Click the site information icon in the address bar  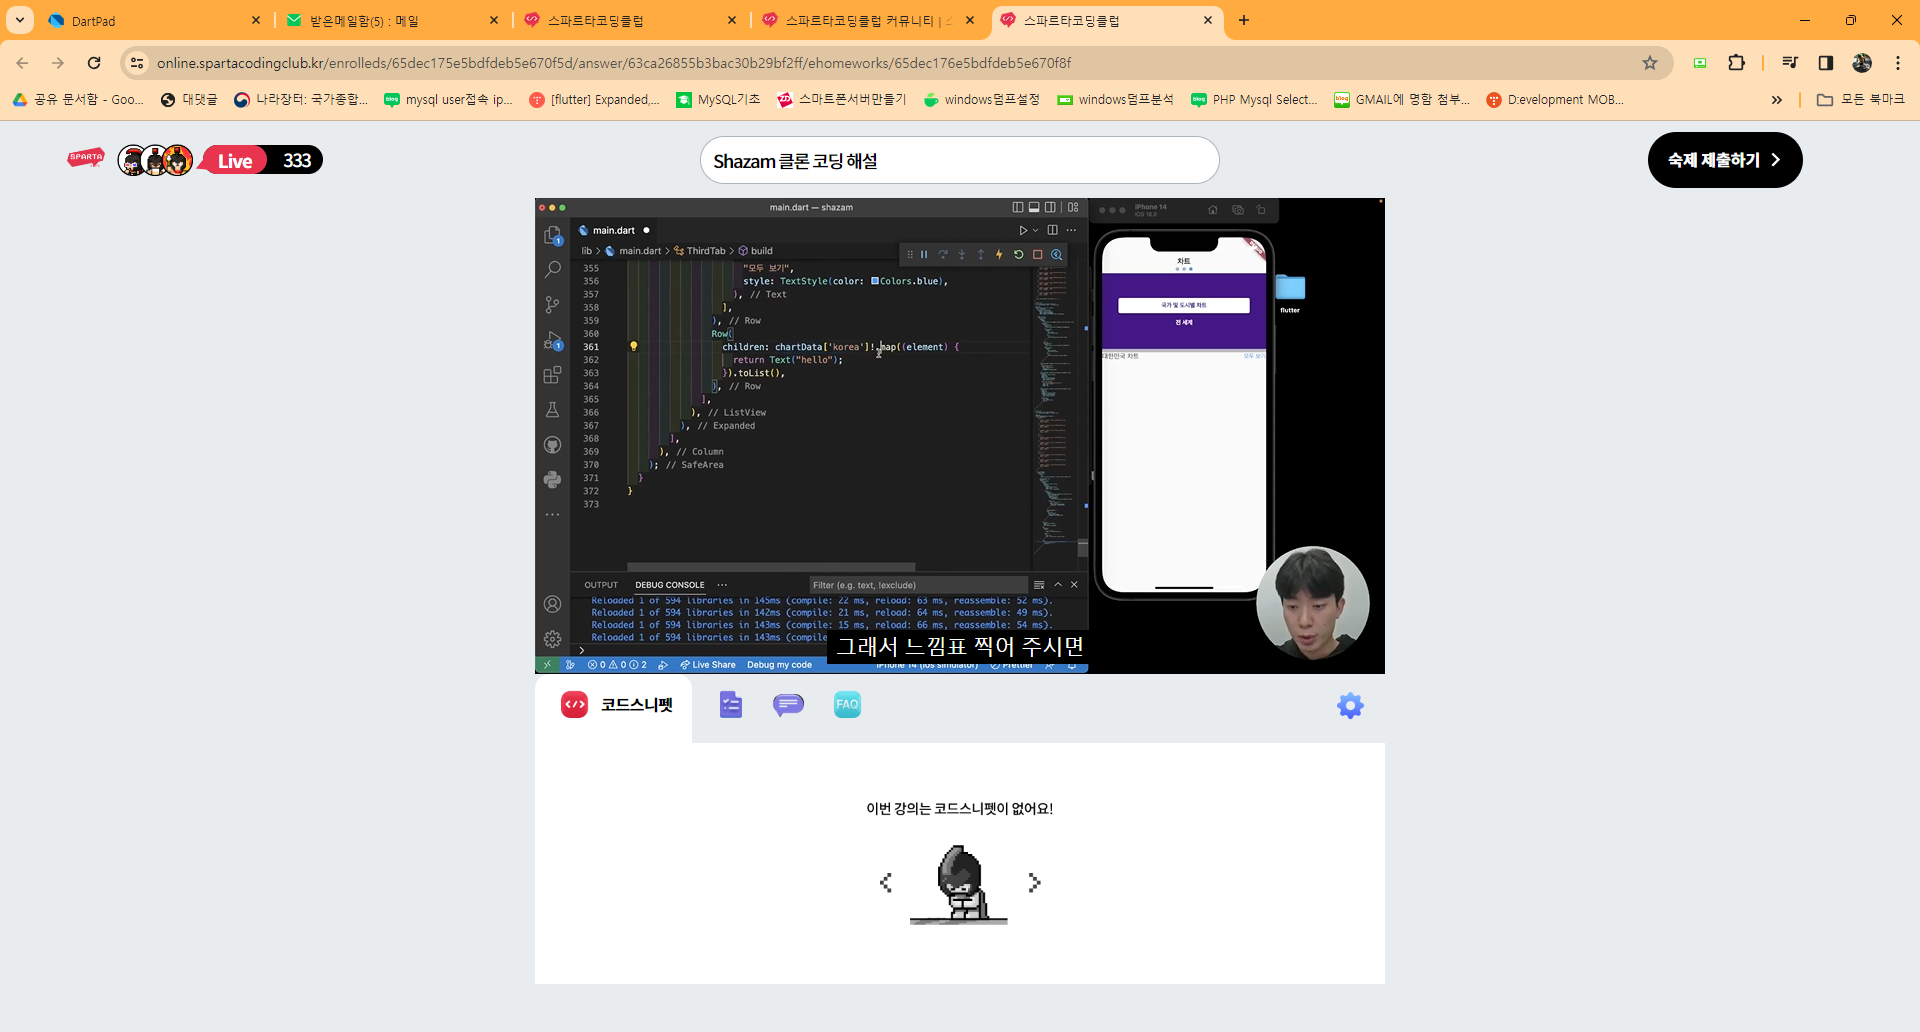[x=137, y=63]
